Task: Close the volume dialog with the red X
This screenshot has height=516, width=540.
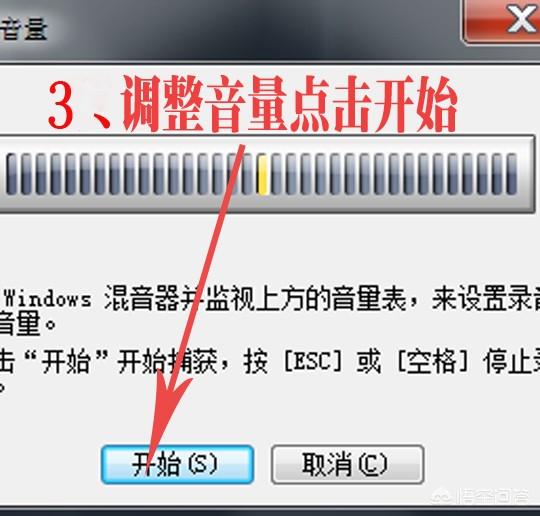Action: point(503,21)
